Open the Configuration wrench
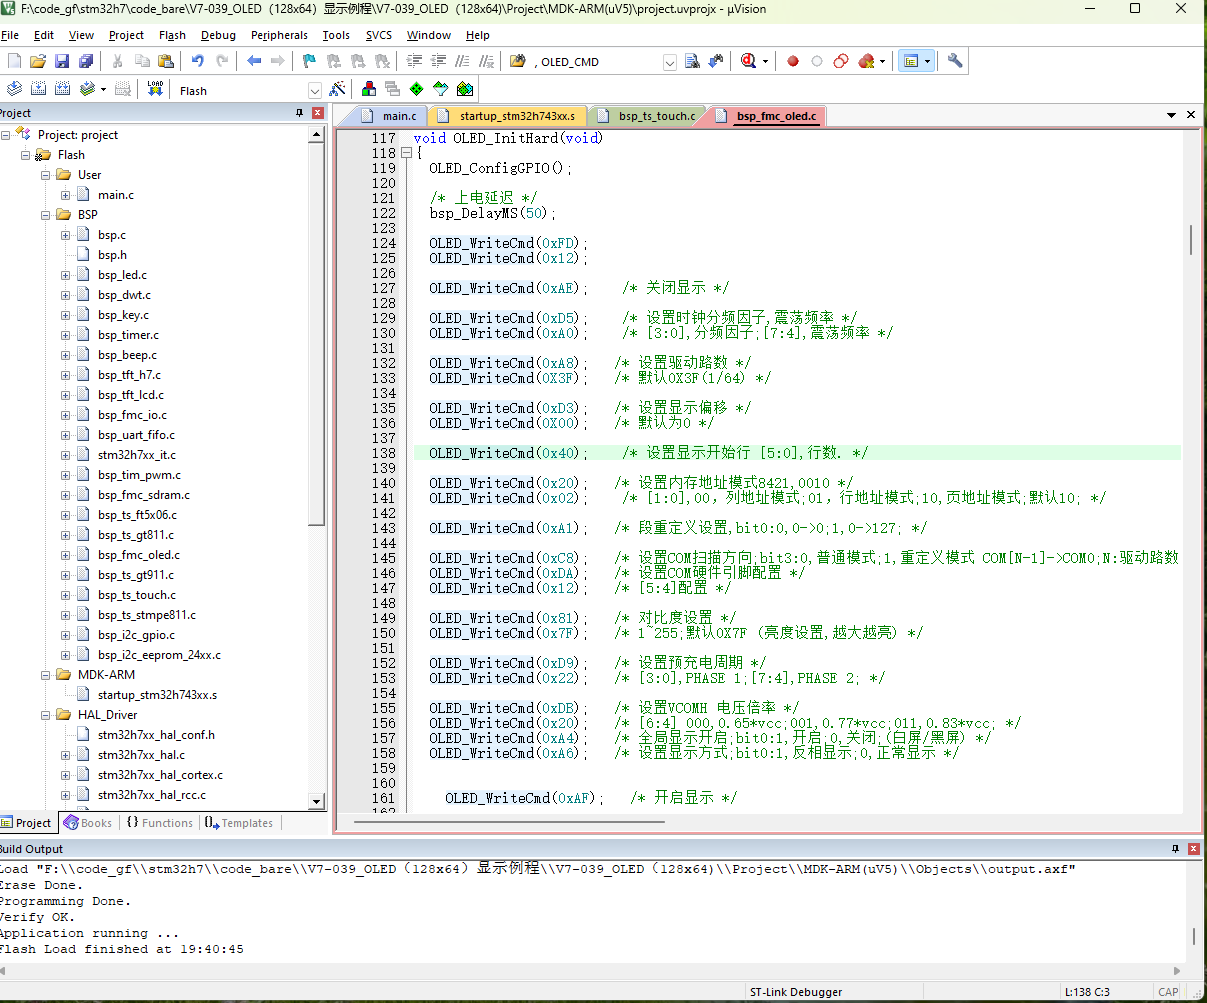Image resolution: width=1207 pixels, height=1003 pixels. [x=955, y=61]
